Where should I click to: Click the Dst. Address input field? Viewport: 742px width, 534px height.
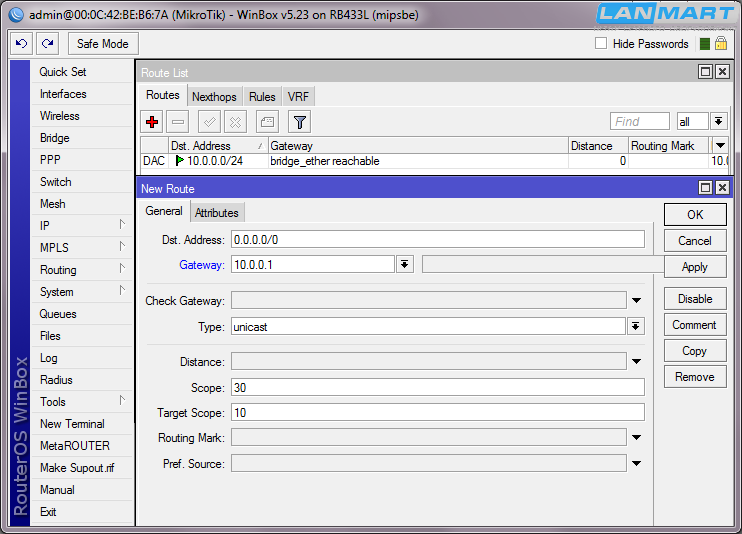(438, 240)
